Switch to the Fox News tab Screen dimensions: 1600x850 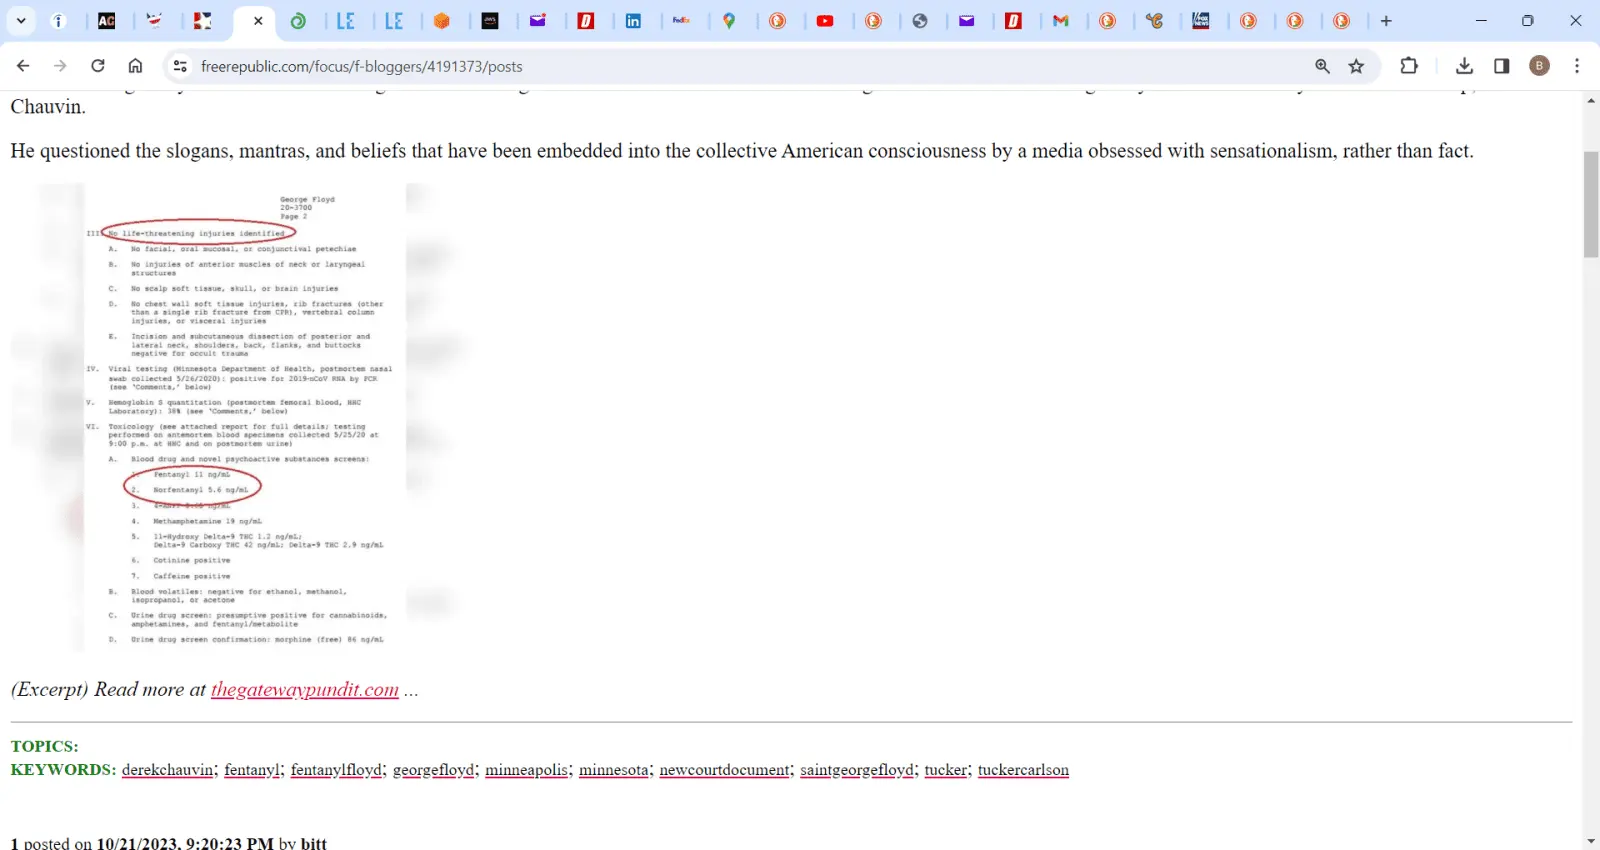pyautogui.click(x=1201, y=21)
